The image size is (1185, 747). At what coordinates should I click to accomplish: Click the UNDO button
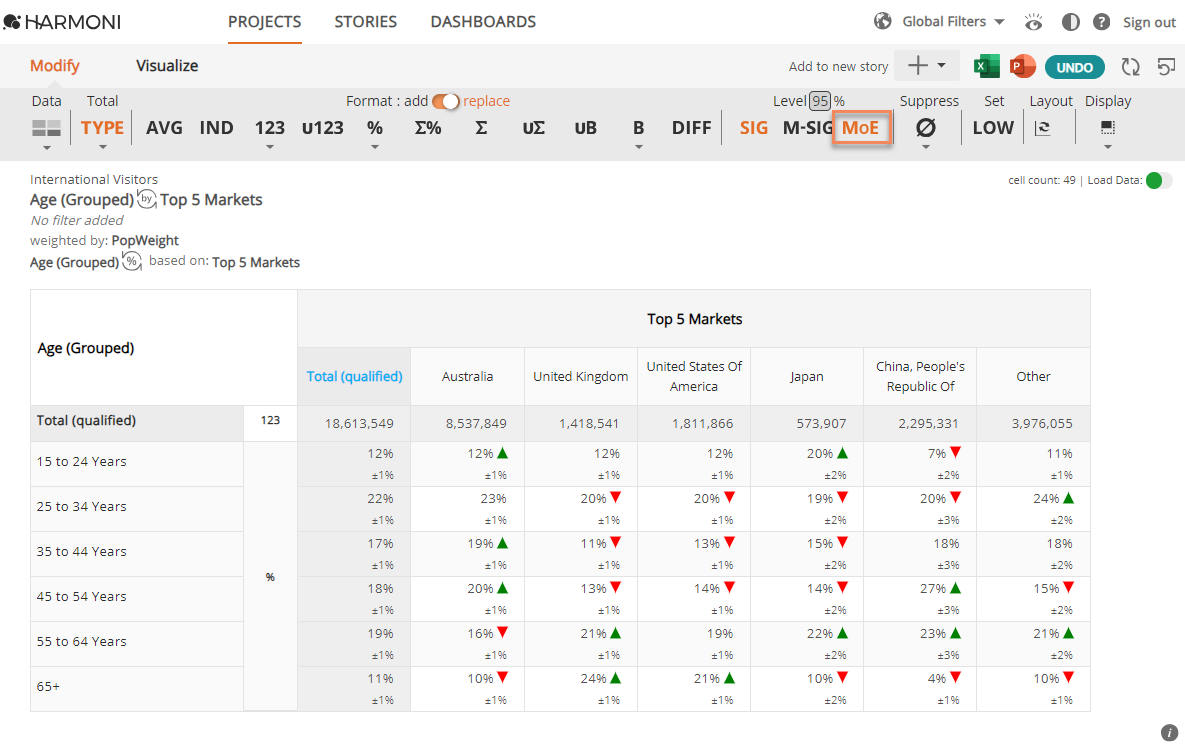[1075, 67]
